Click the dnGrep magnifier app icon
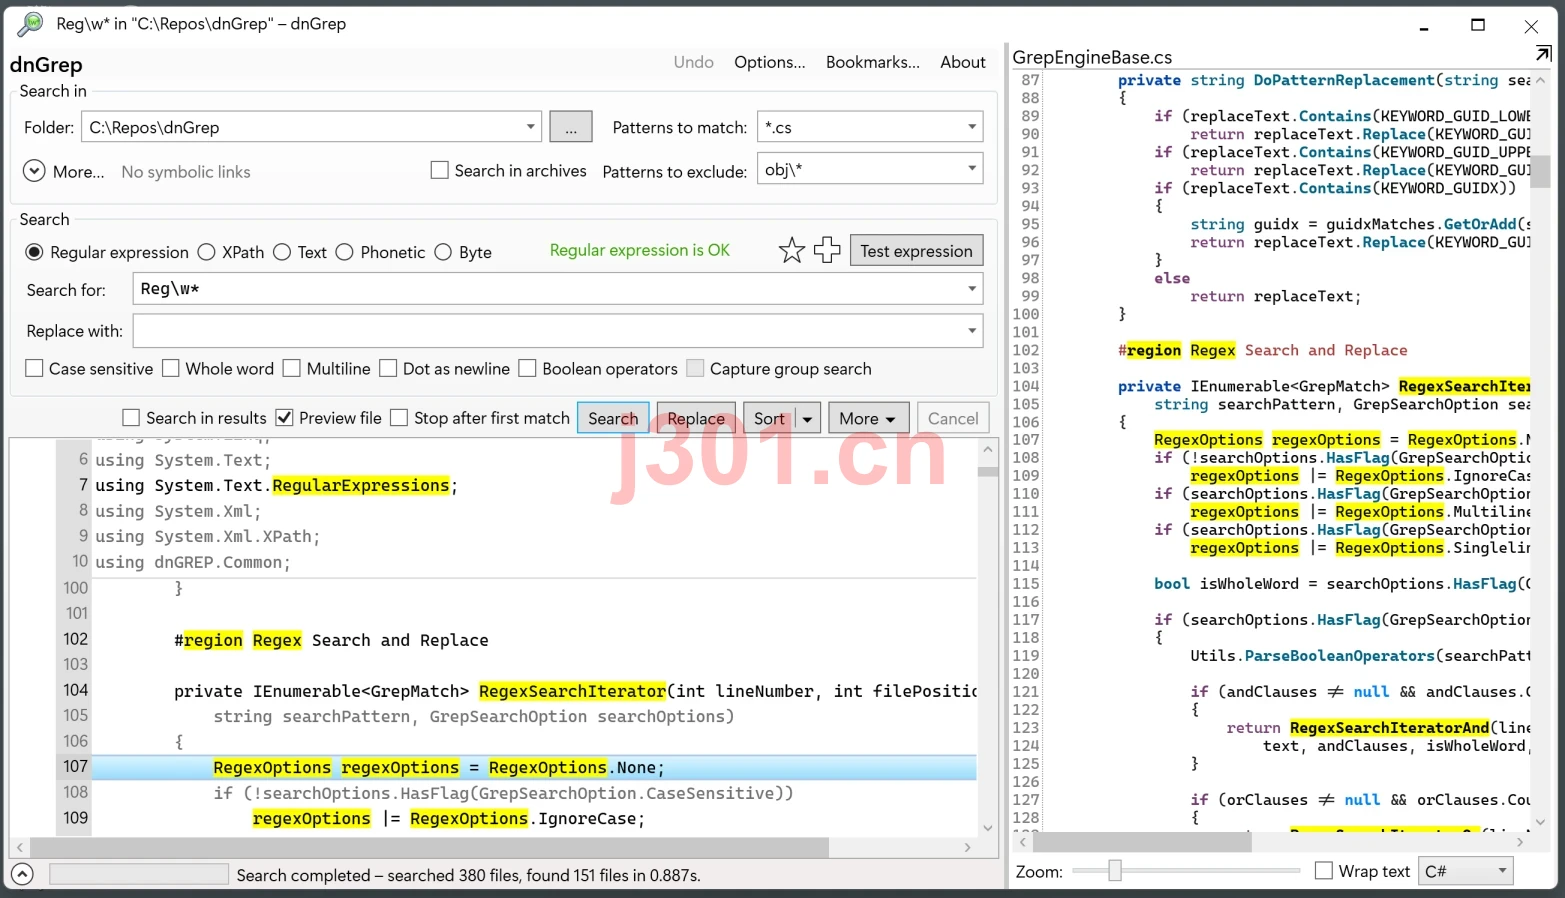This screenshot has width=1565, height=898. click(31, 24)
